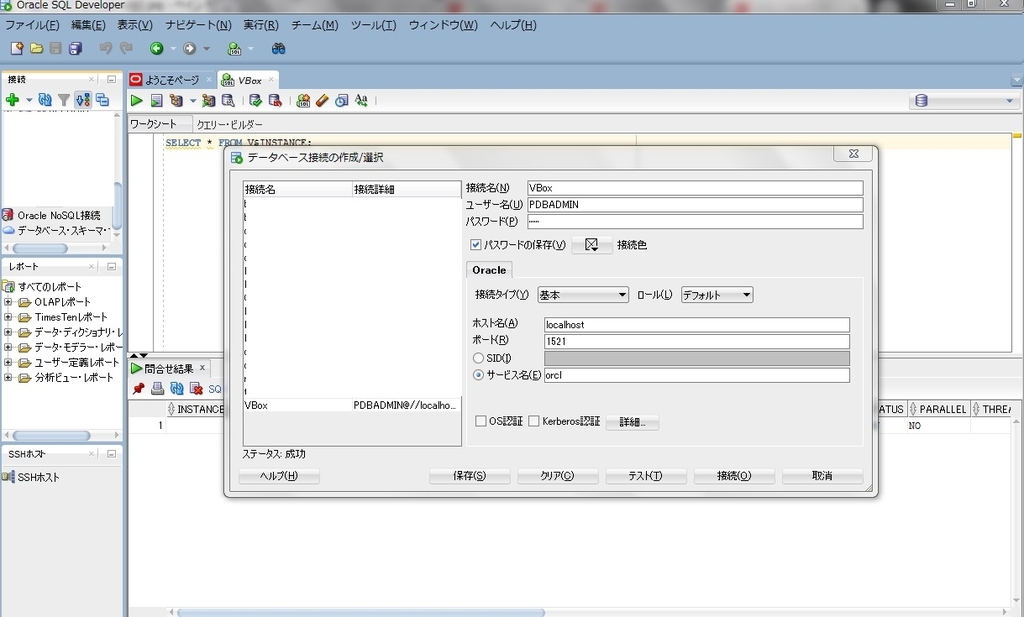Open the ロール dropdown showing デフォルト
Image resolution: width=1024 pixels, height=617 pixels.
click(716, 294)
